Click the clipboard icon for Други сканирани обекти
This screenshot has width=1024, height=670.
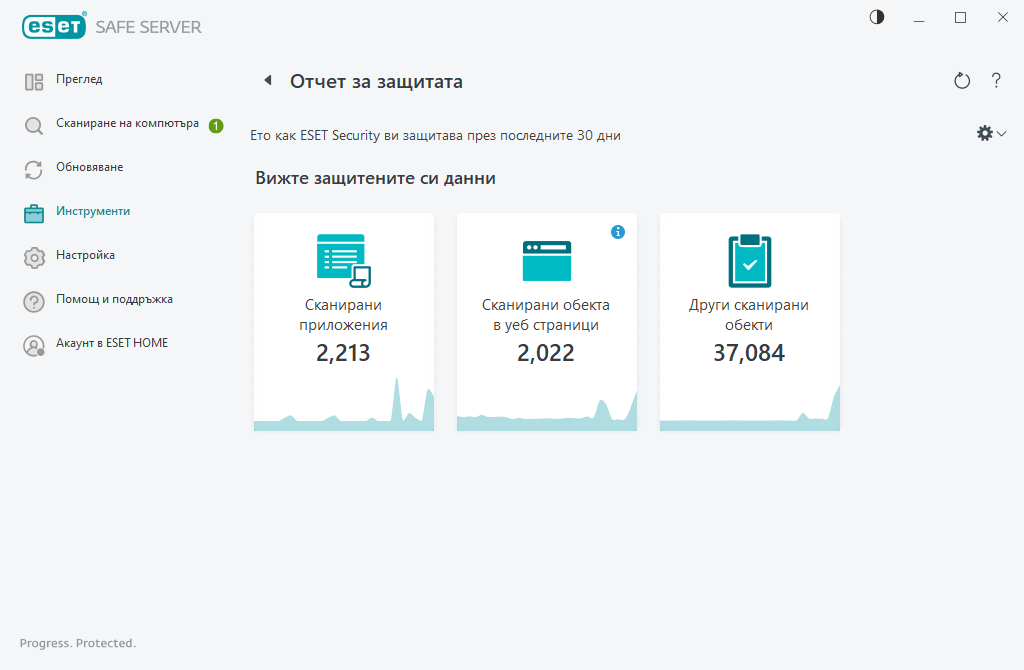pos(749,260)
